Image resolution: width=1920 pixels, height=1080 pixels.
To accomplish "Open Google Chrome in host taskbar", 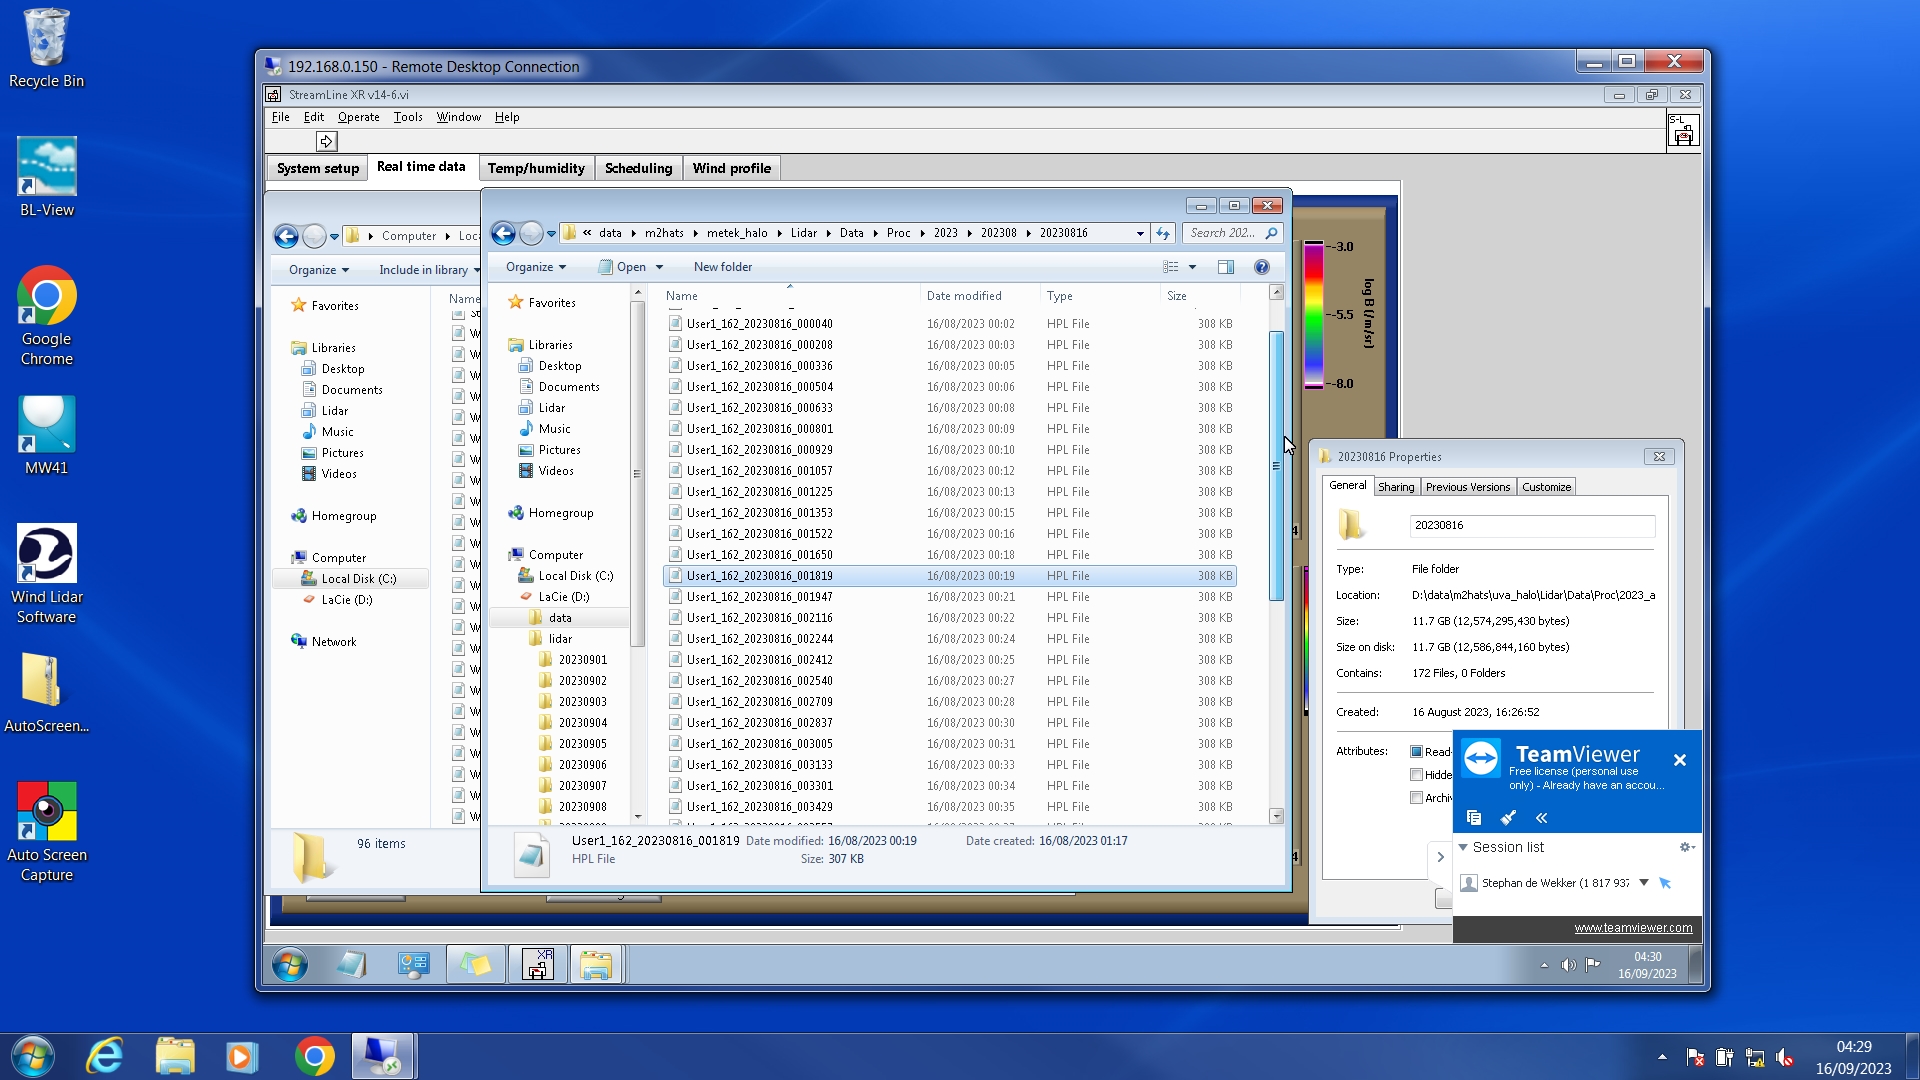I will click(x=314, y=1056).
